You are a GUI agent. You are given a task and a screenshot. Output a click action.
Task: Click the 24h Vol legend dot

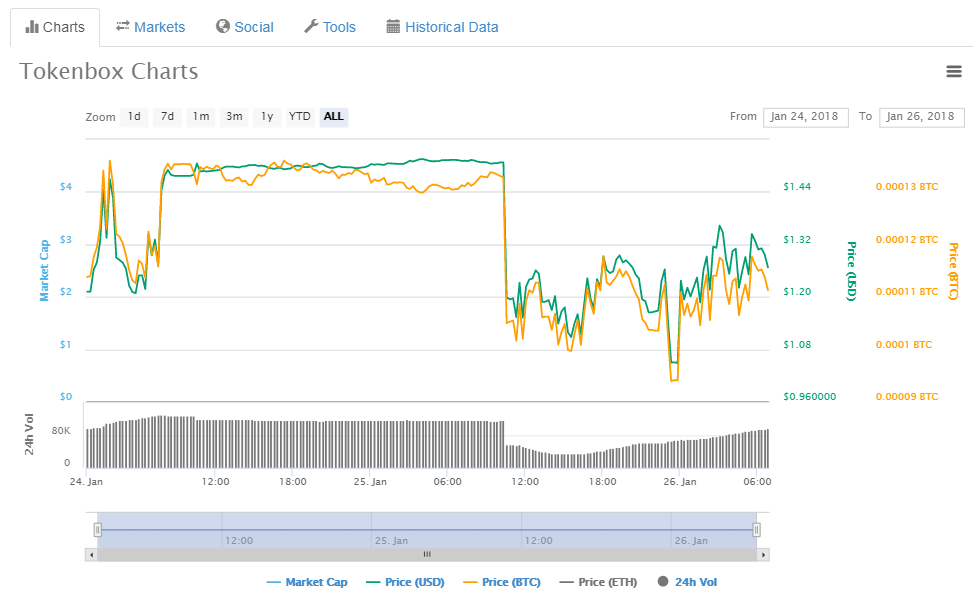[663, 582]
